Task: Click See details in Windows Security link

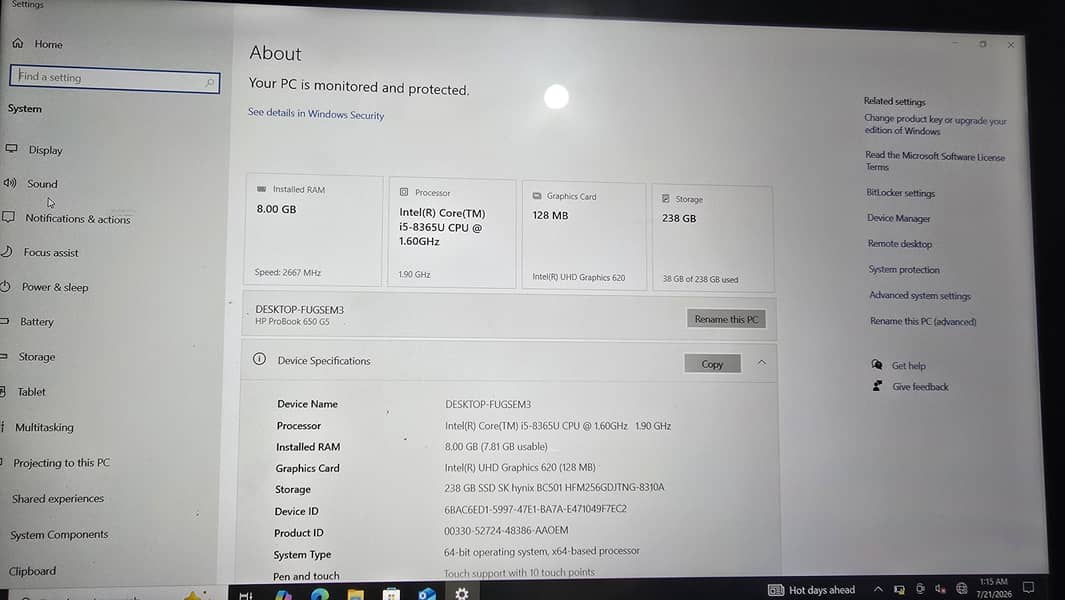Action: 316,113
